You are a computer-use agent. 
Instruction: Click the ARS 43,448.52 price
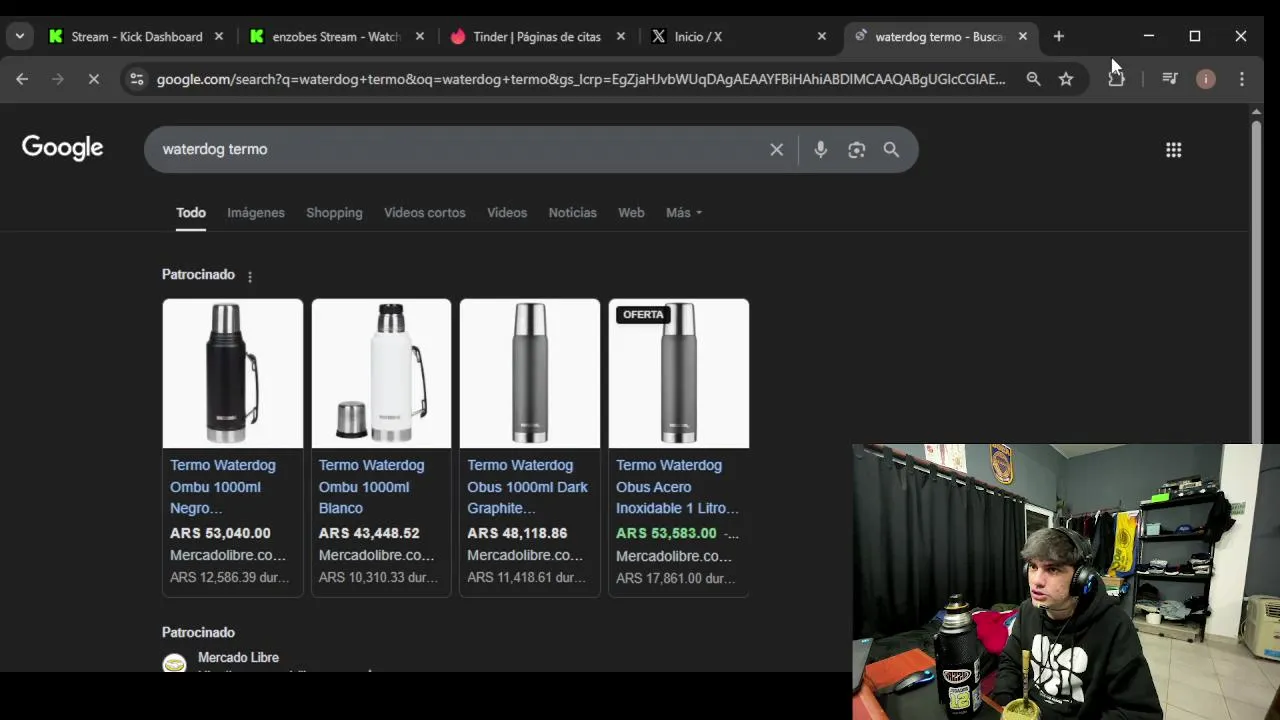tap(369, 533)
